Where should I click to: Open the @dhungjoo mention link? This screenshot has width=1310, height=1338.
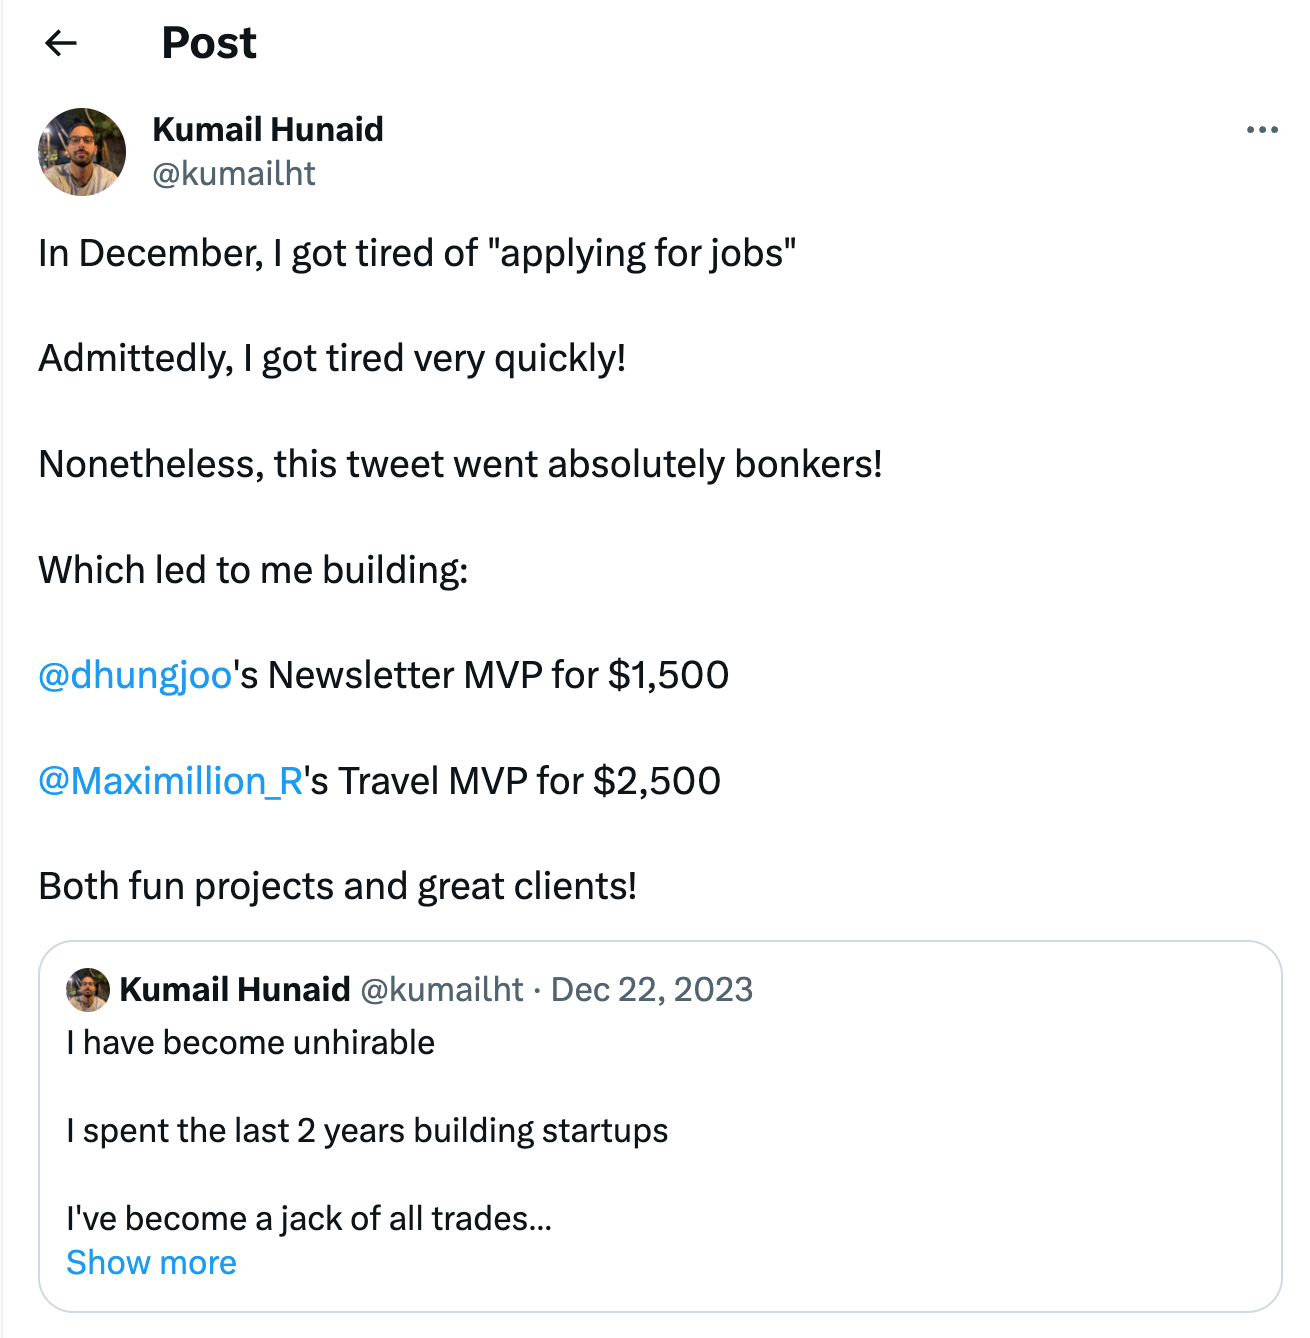(135, 676)
